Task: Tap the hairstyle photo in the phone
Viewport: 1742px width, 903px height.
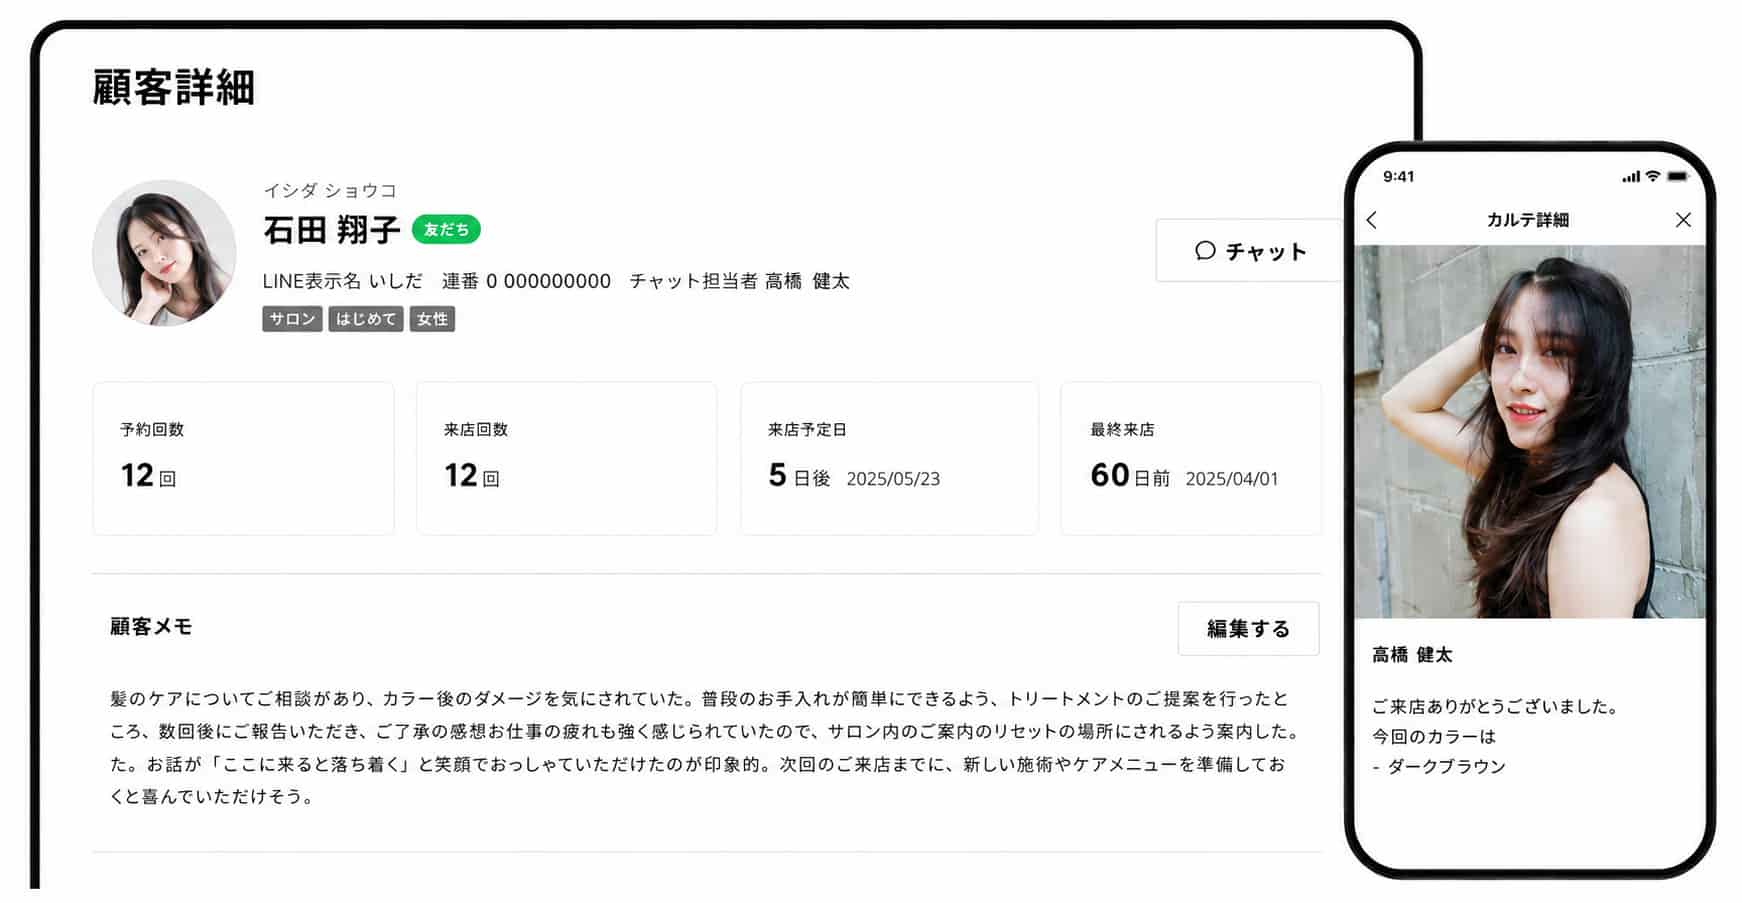Action: tap(1530, 432)
